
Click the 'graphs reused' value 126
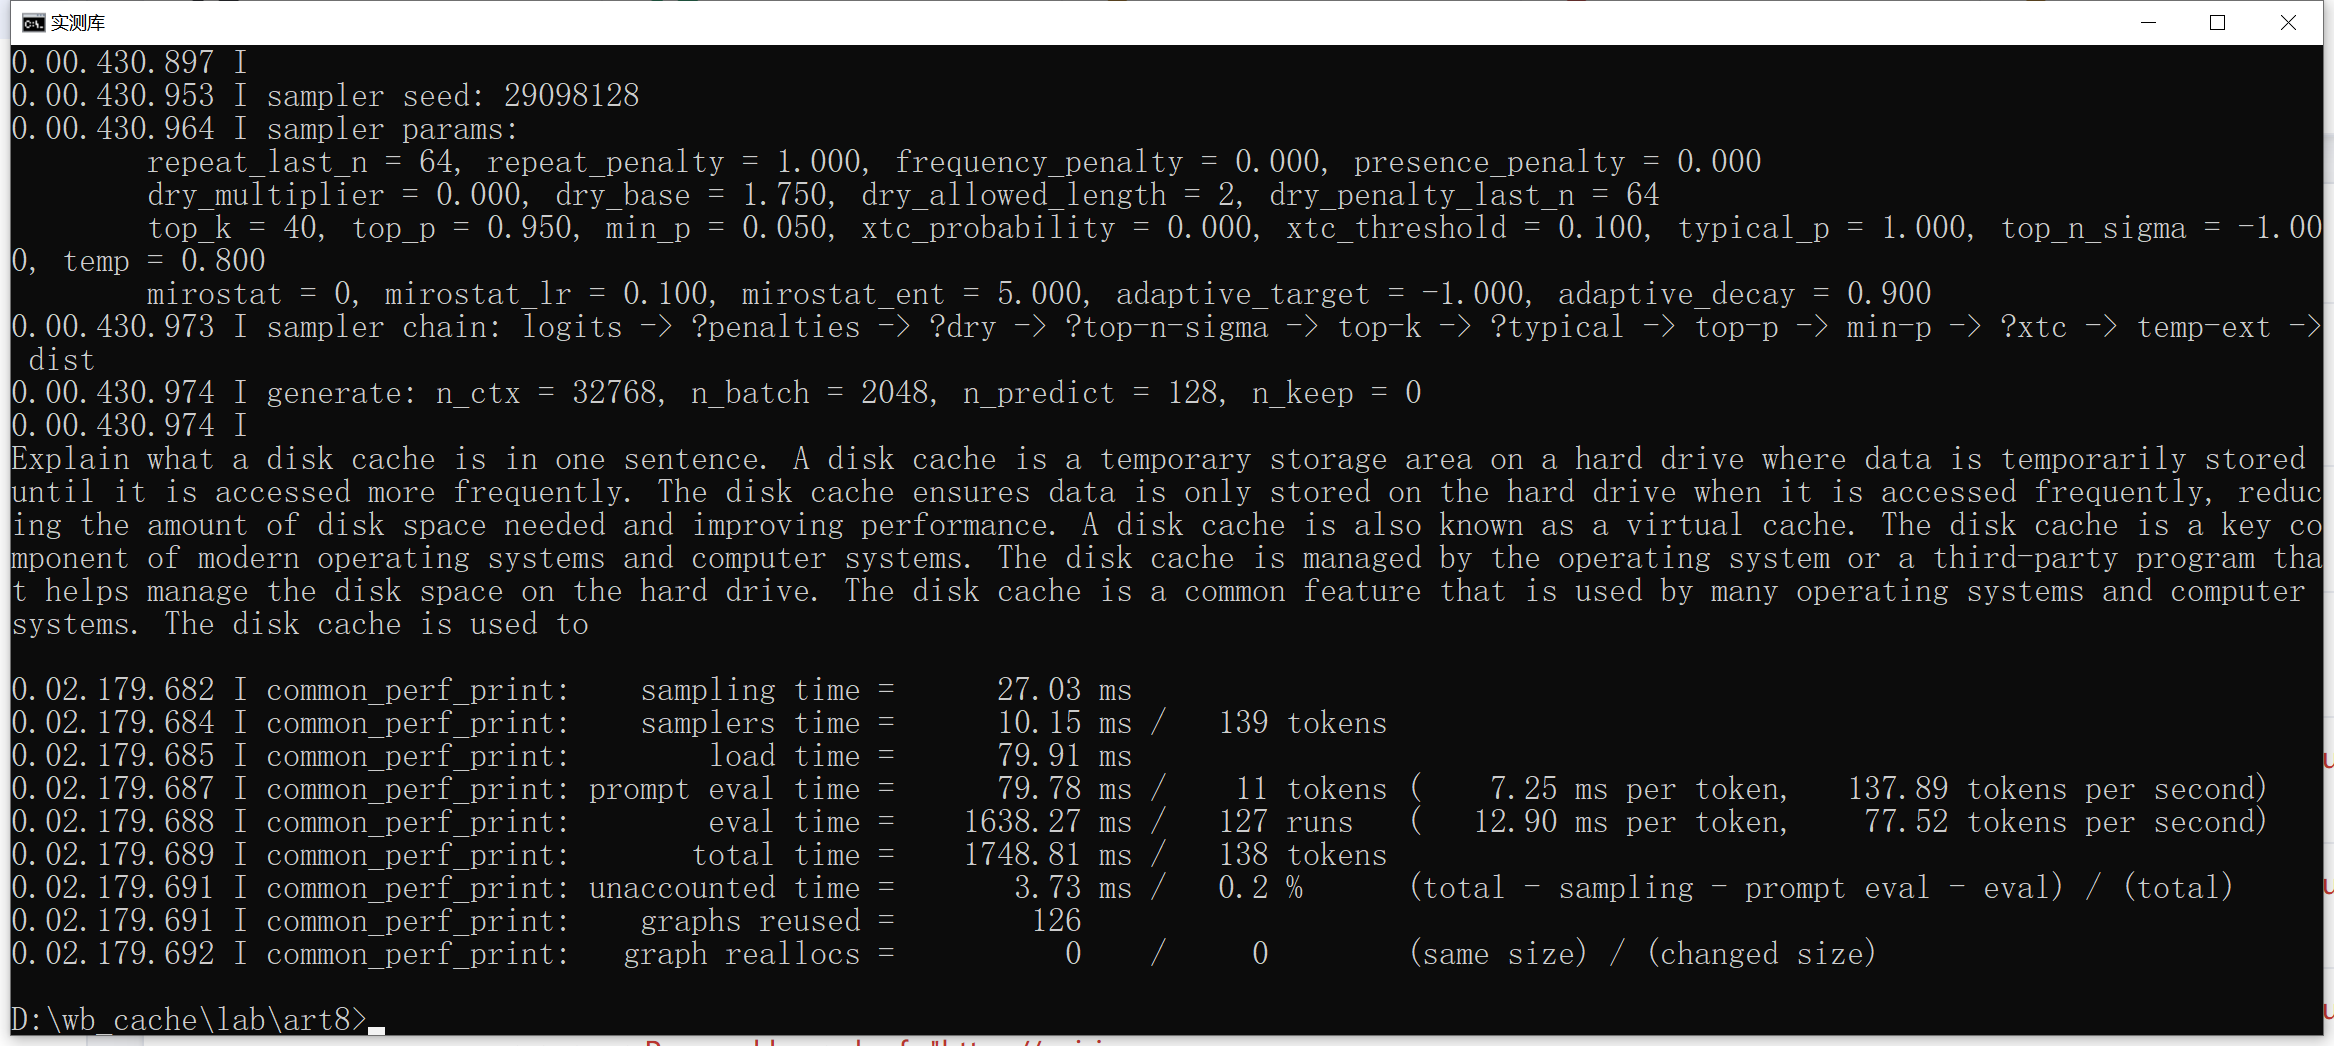pyautogui.click(x=1056, y=921)
